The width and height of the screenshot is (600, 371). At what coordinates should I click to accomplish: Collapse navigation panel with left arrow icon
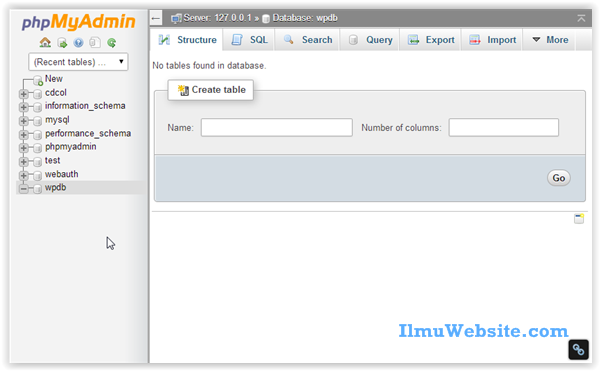pos(156,18)
